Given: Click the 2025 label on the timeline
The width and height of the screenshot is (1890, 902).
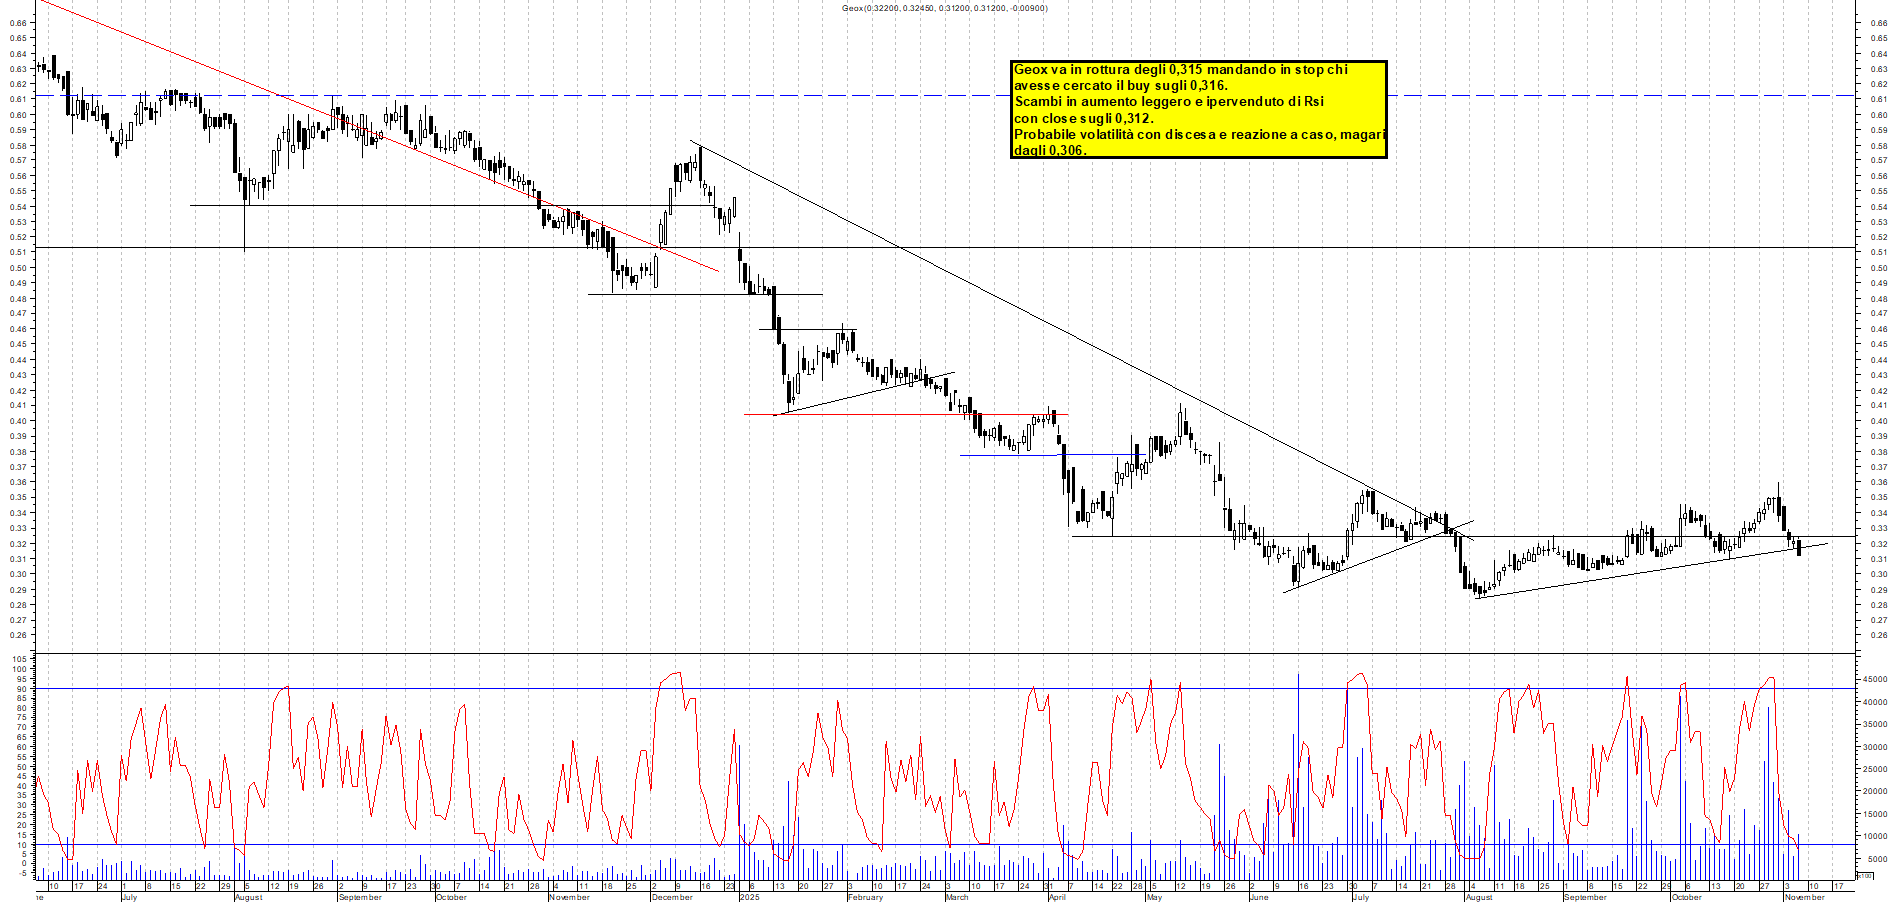Looking at the screenshot, I should point(748,898).
